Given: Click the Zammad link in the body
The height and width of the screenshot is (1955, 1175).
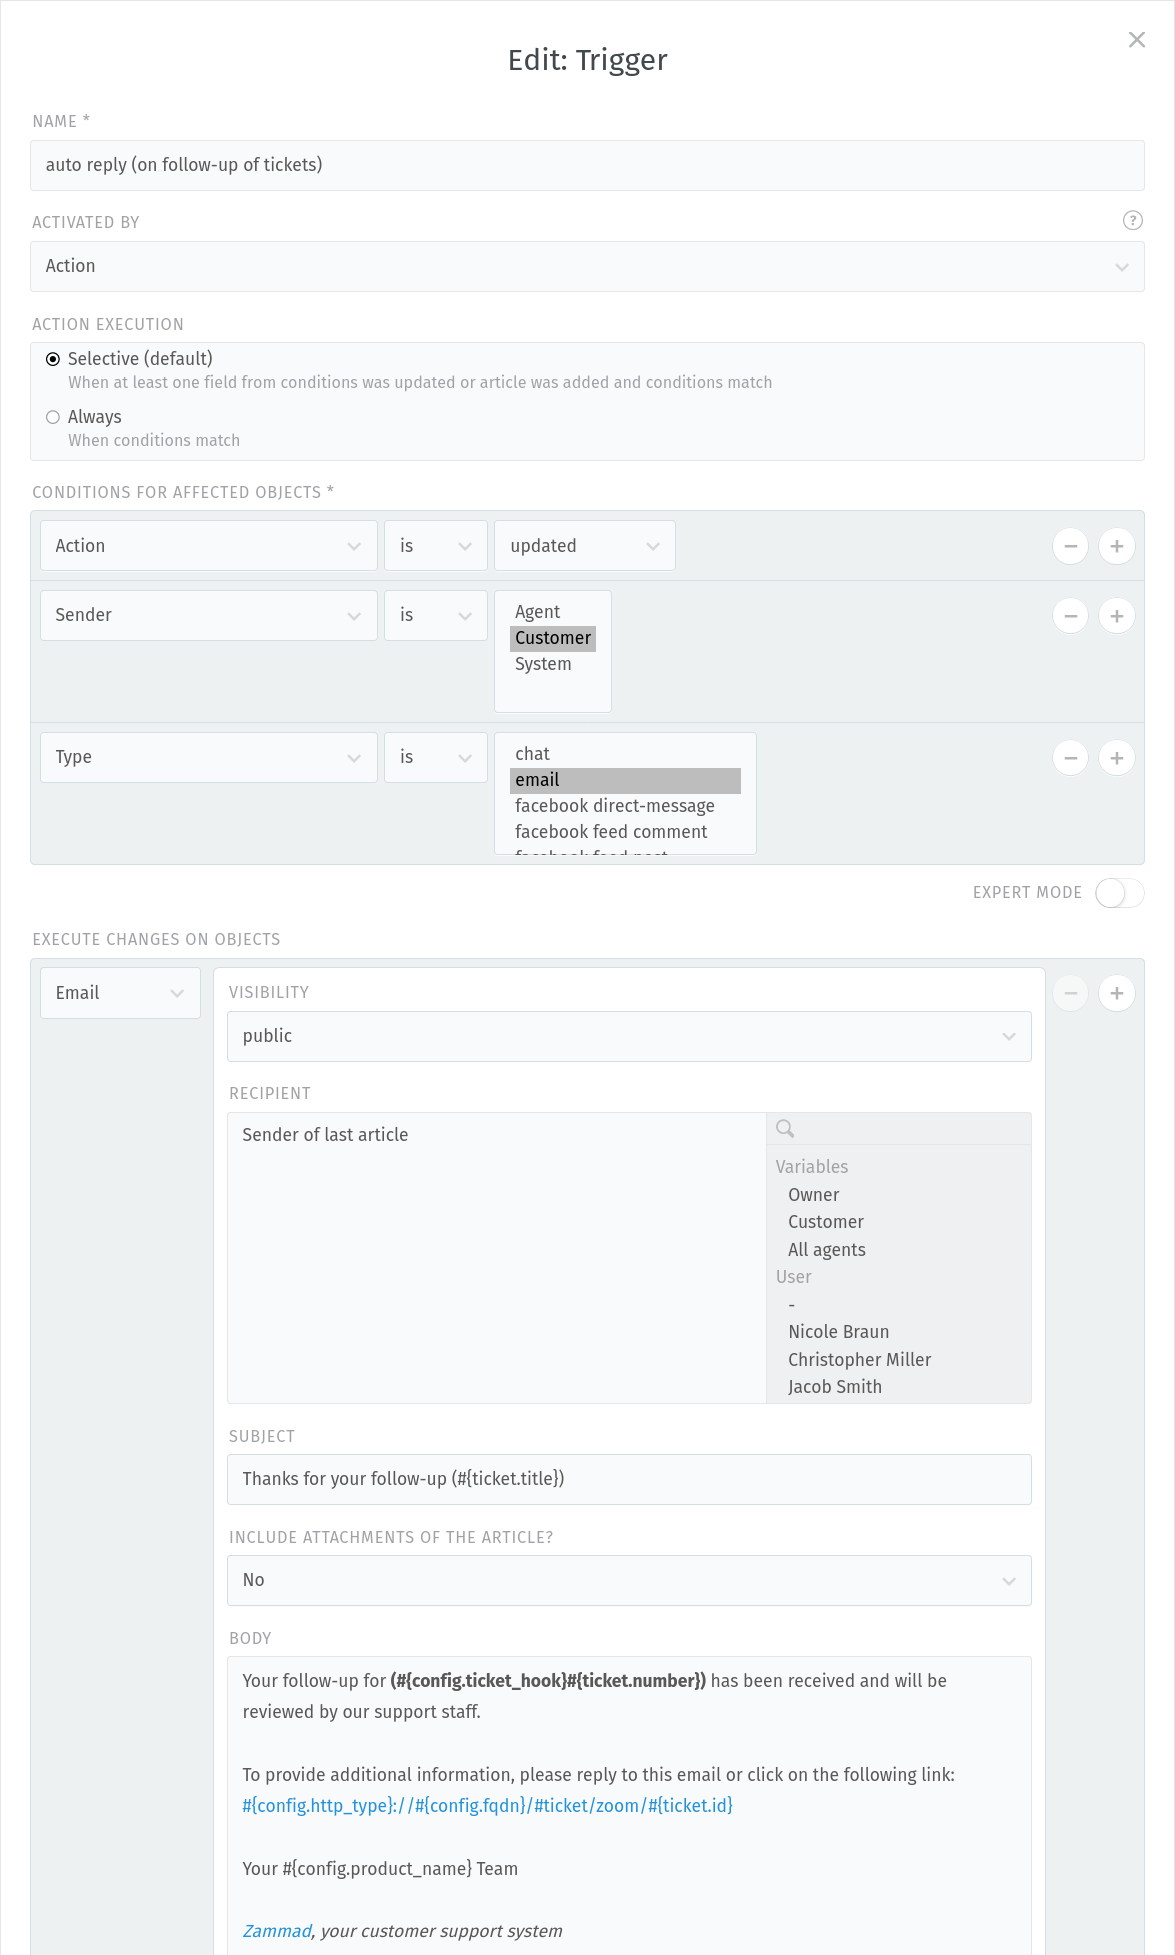Looking at the screenshot, I should click(277, 1932).
